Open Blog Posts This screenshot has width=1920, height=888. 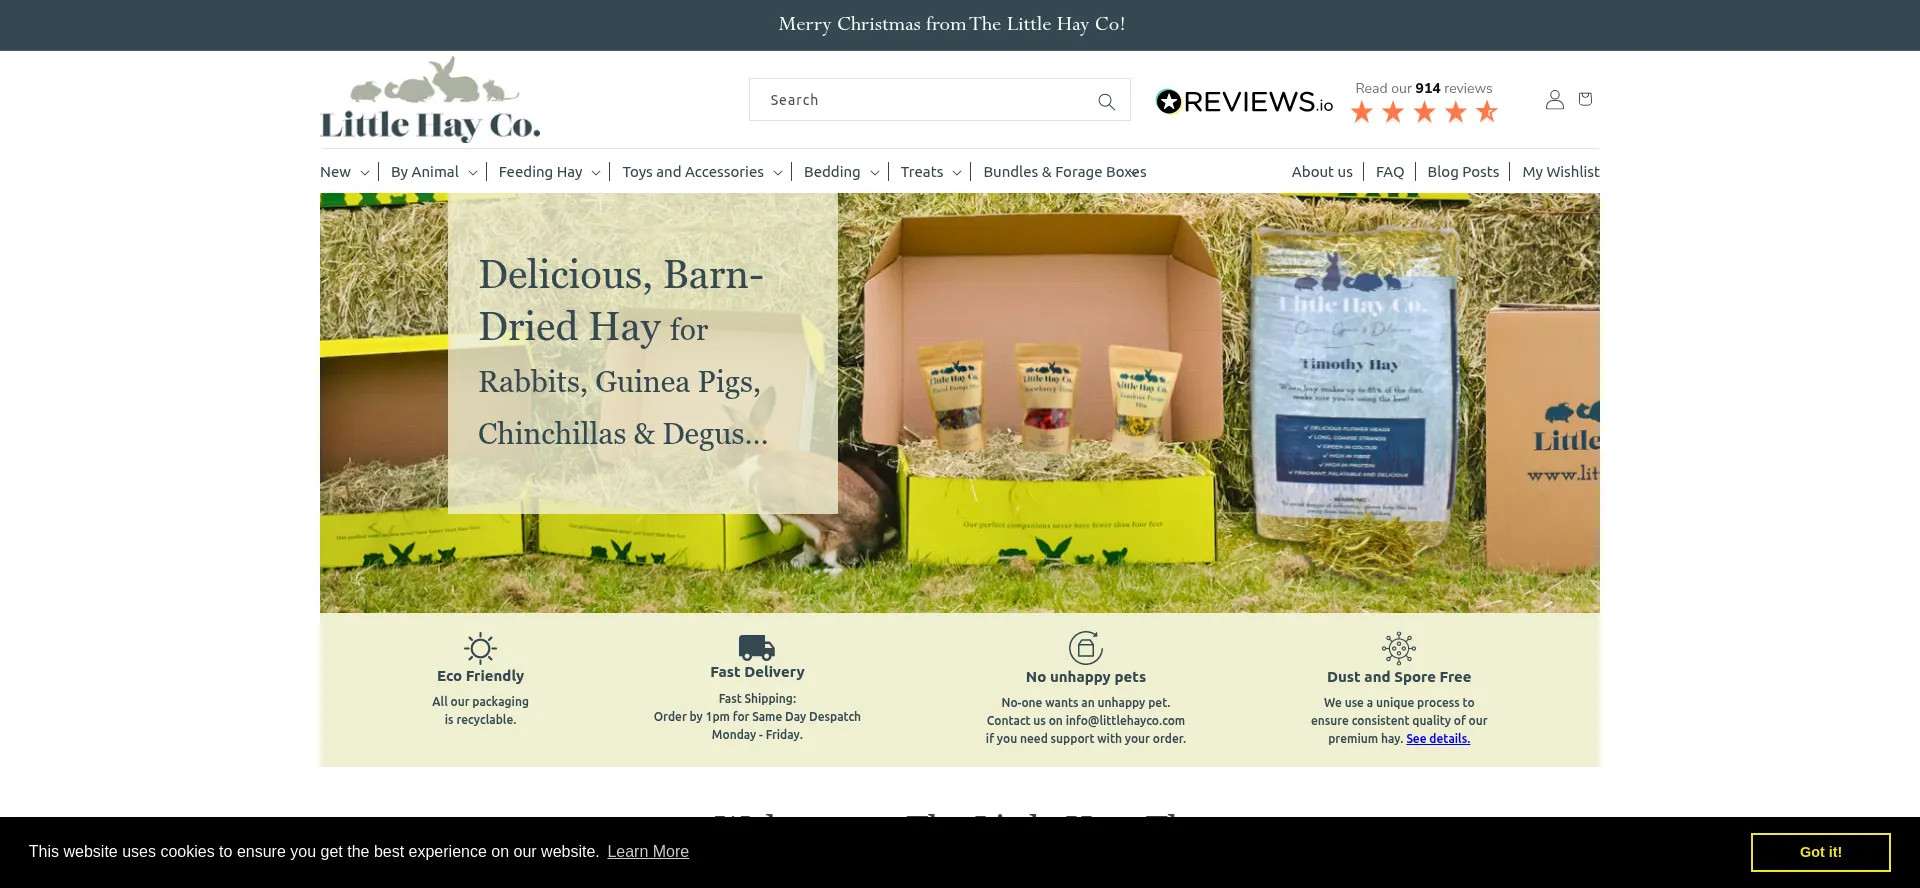[x=1463, y=172]
